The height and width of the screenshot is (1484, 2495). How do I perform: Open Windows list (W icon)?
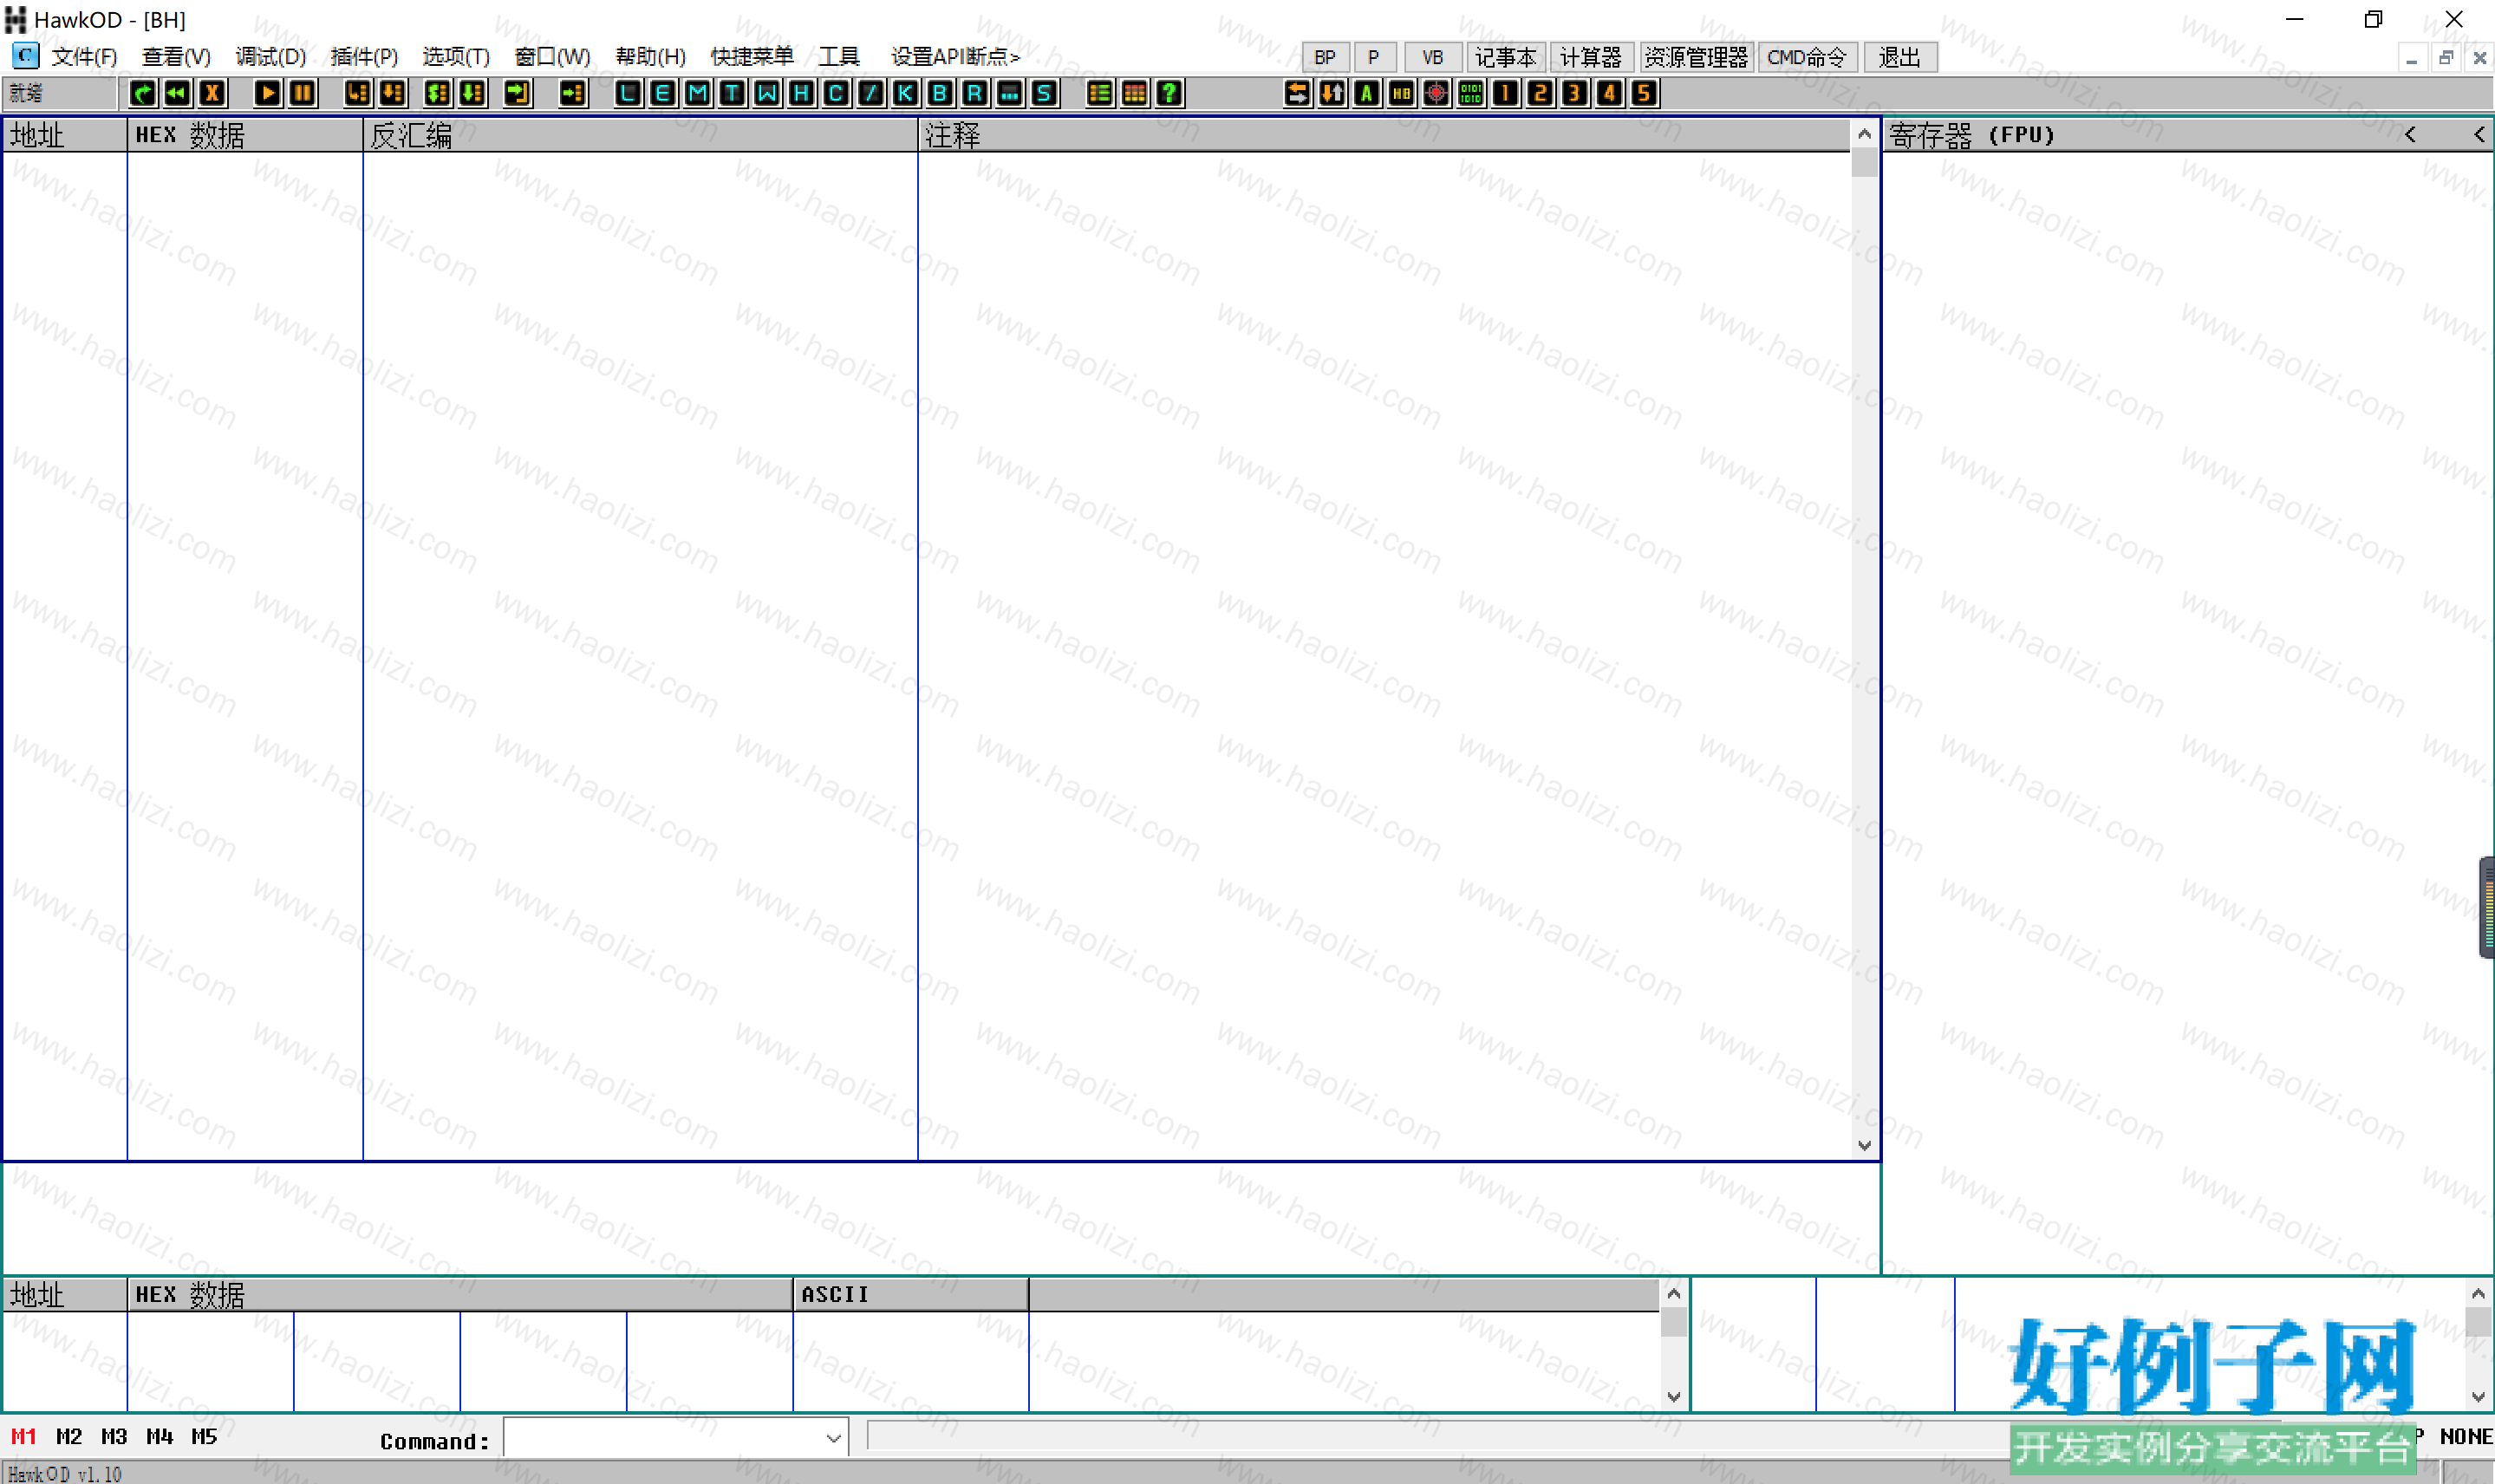pyautogui.click(x=767, y=94)
